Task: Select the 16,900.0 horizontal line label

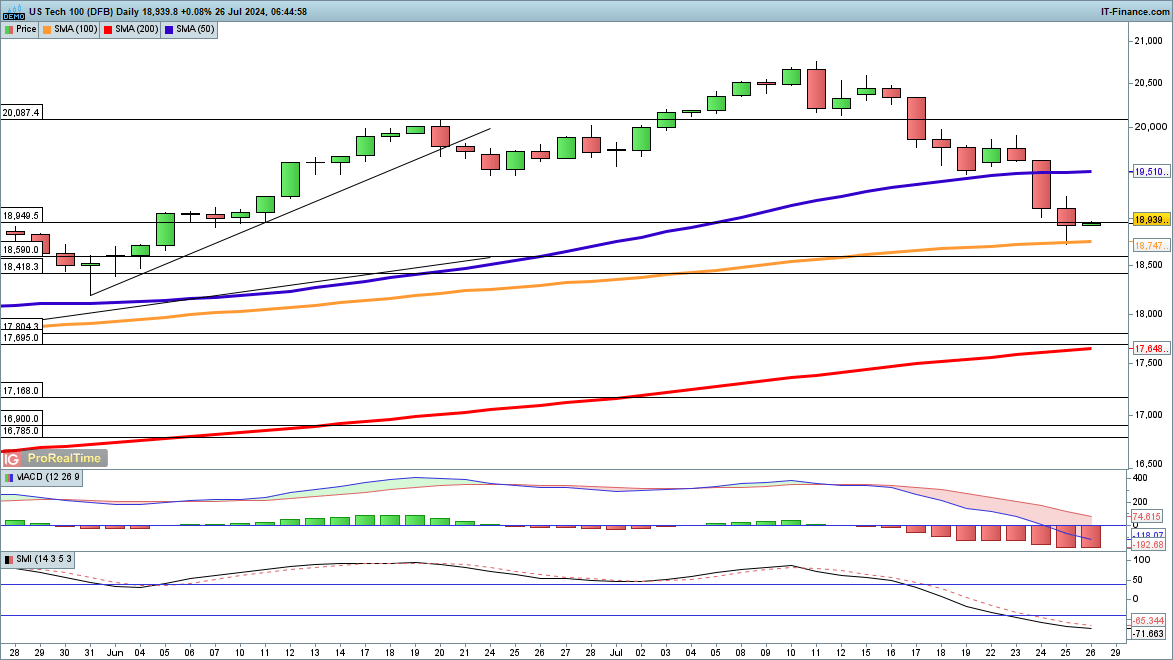Action: (x=21, y=419)
